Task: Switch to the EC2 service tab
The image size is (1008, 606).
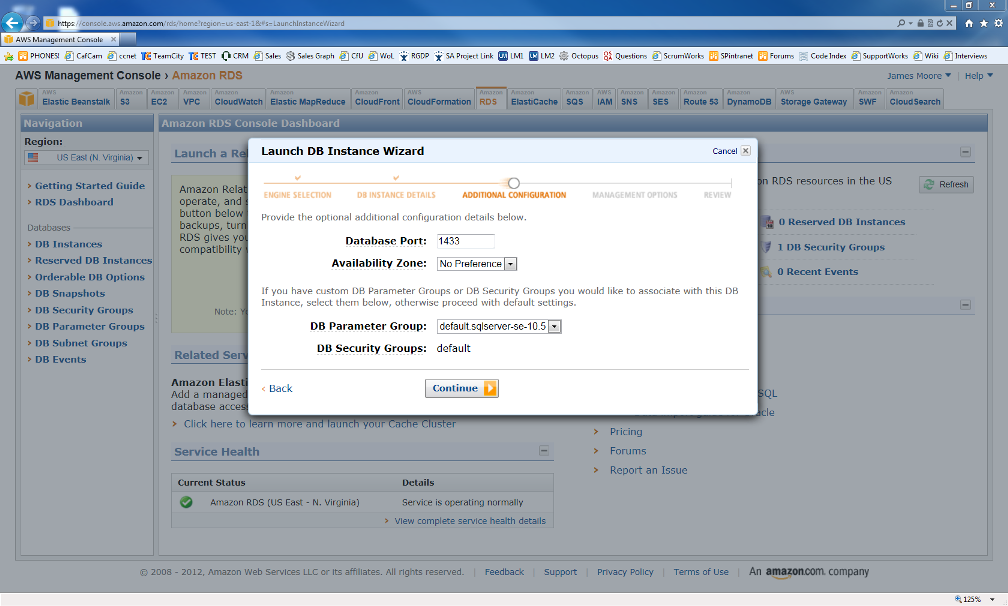Action: point(163,98)
